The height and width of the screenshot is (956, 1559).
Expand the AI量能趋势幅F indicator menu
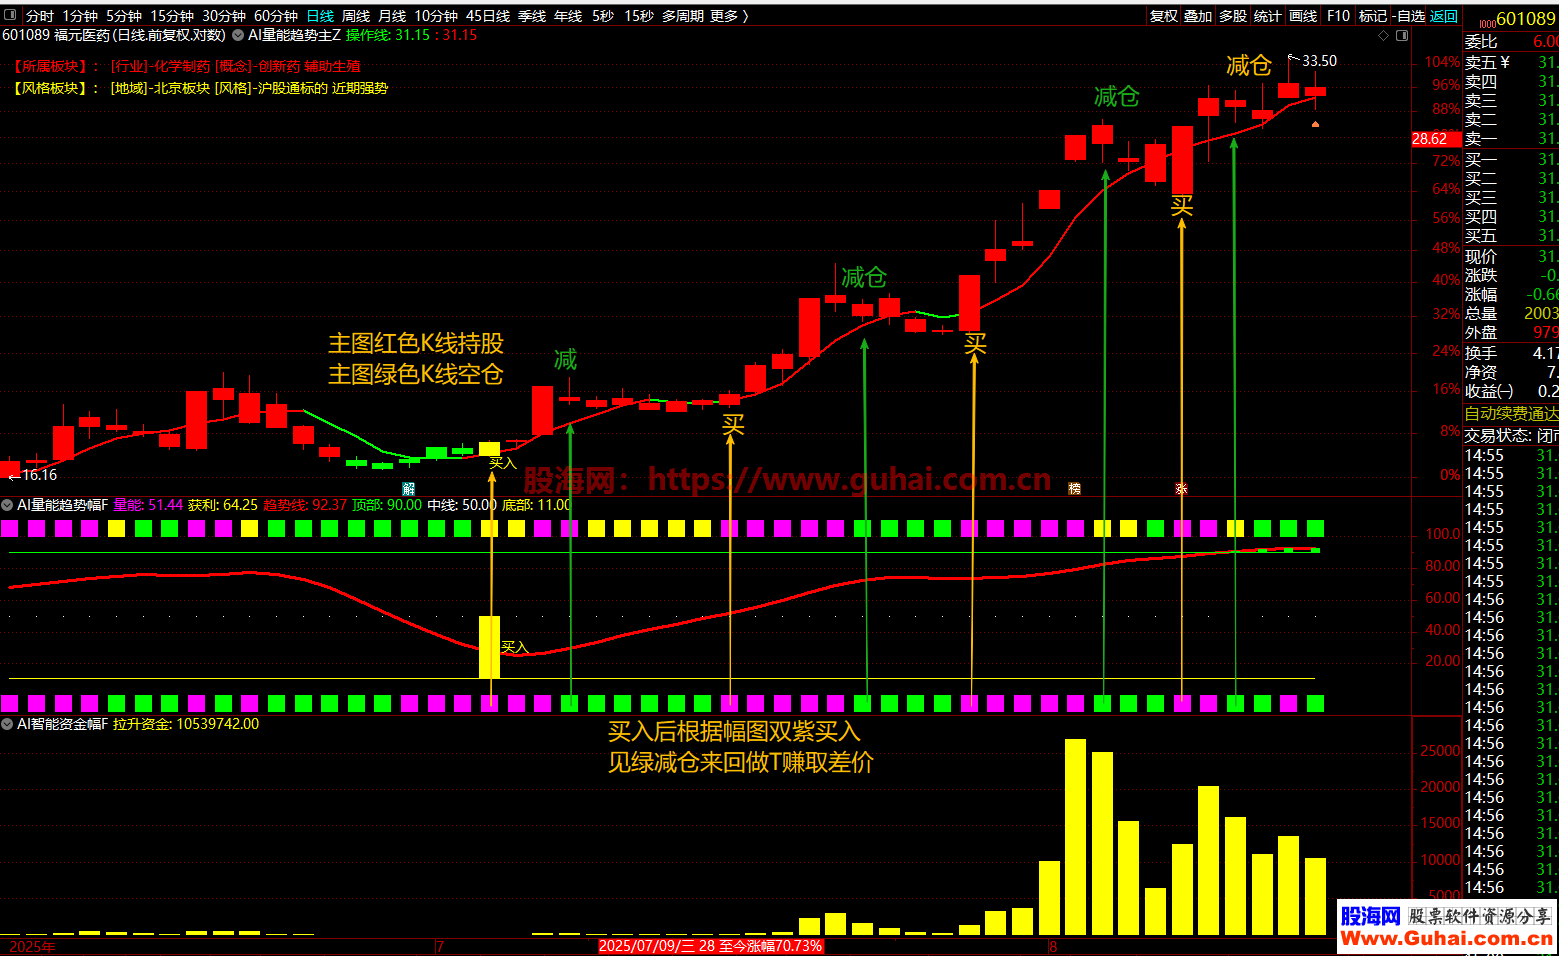[8, 505]
